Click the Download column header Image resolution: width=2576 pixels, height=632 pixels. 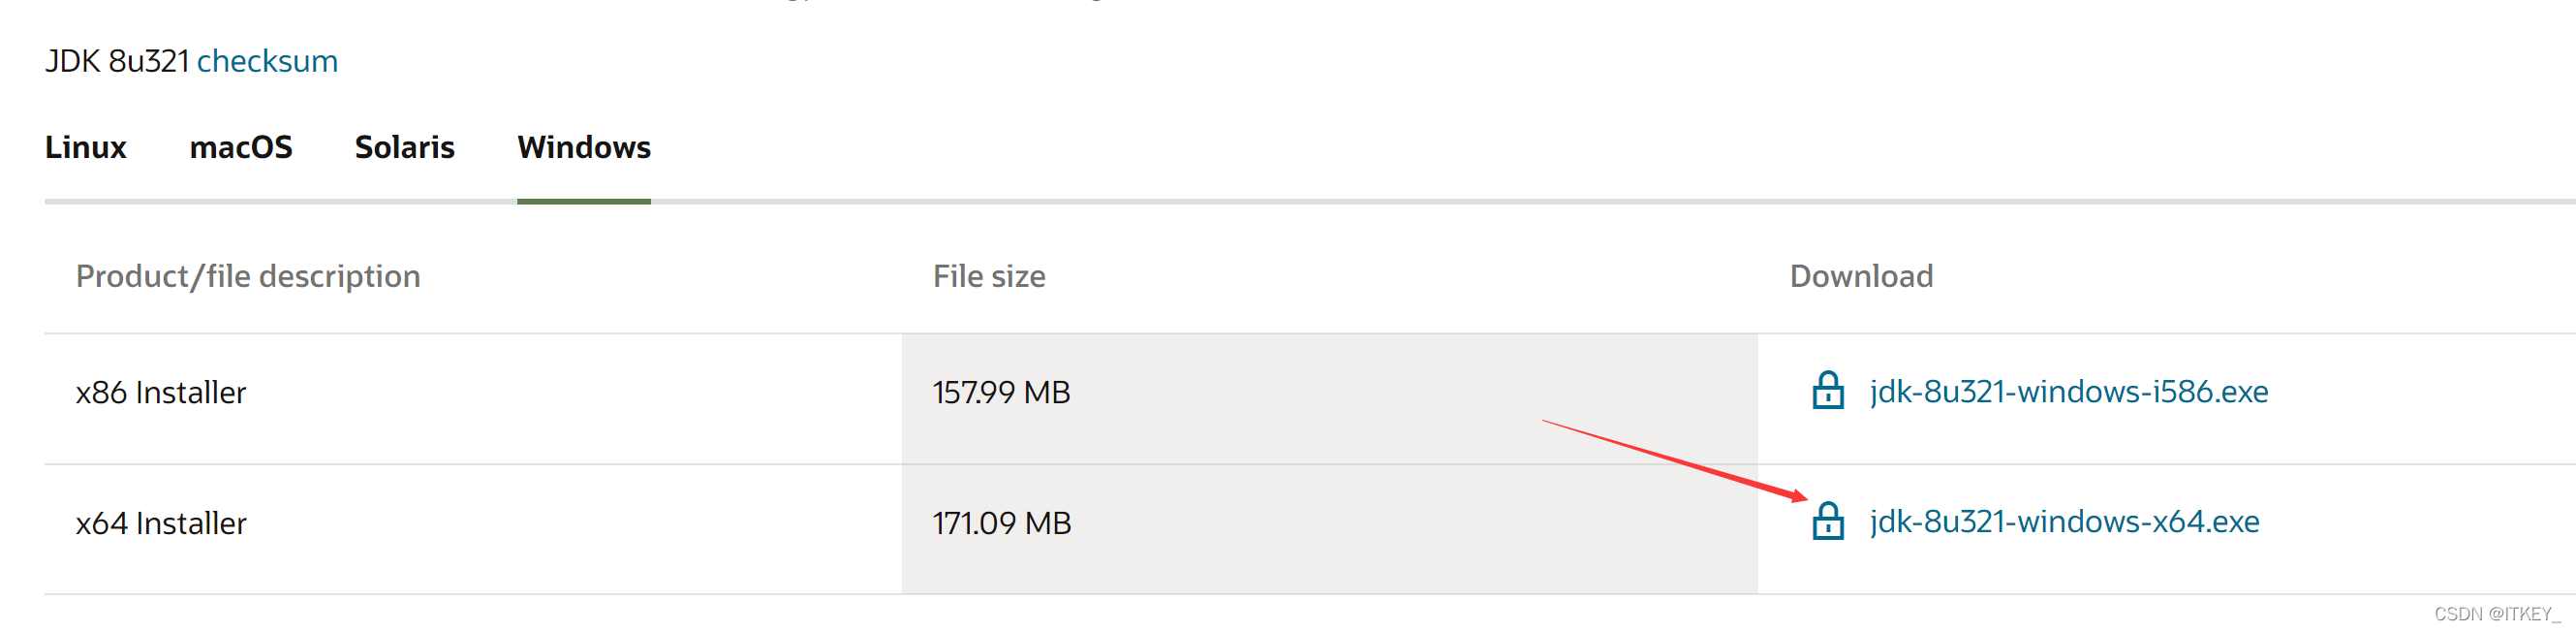click(x=1860, y=276)
